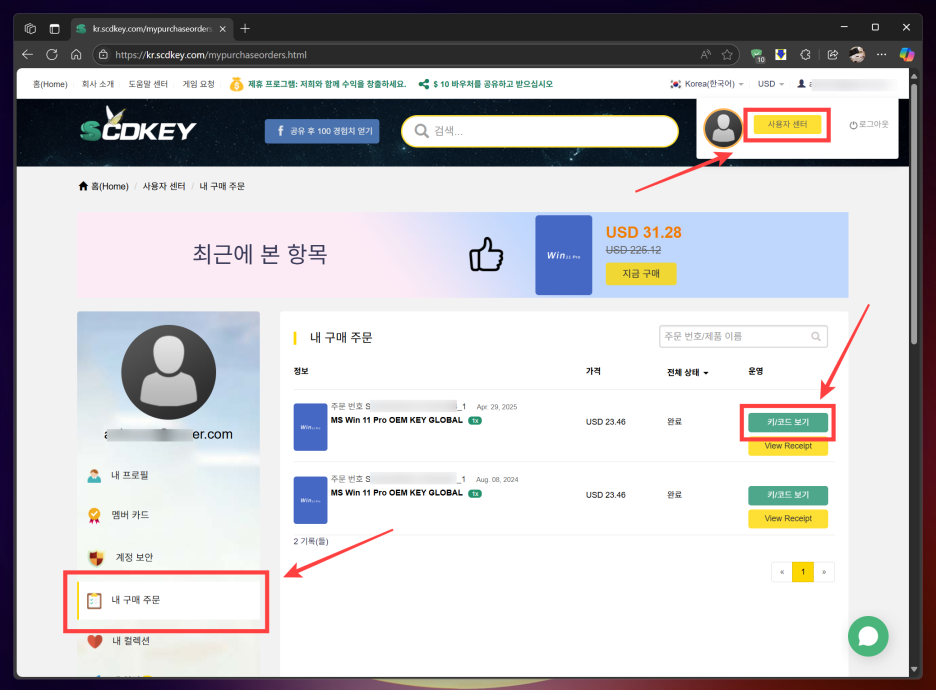View key/code for Apr 29, 2025 order

pos(788,422)
